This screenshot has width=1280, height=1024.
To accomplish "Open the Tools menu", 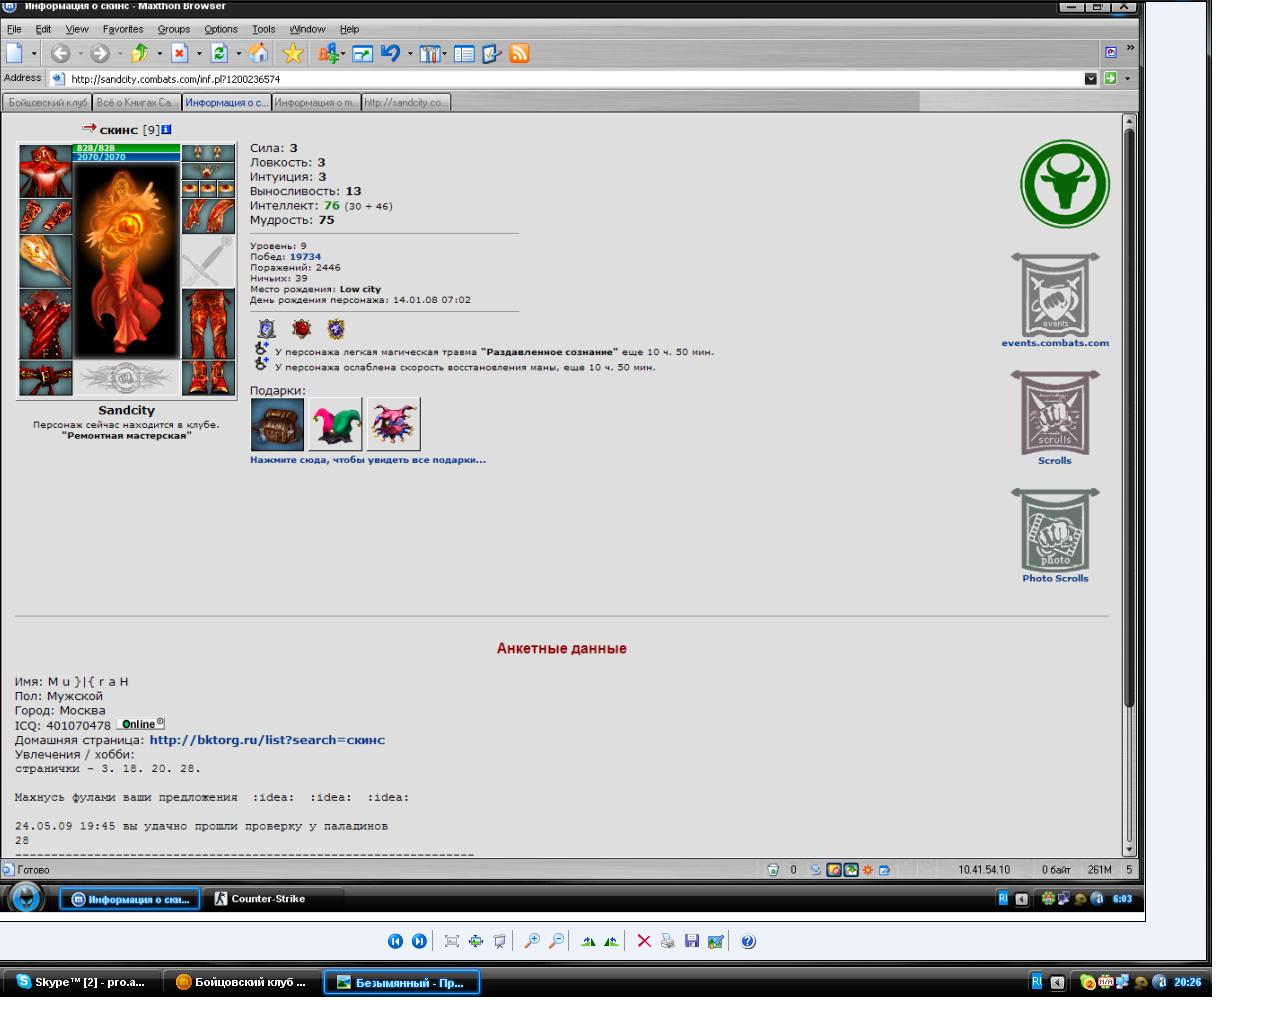I will click(264, 29).
